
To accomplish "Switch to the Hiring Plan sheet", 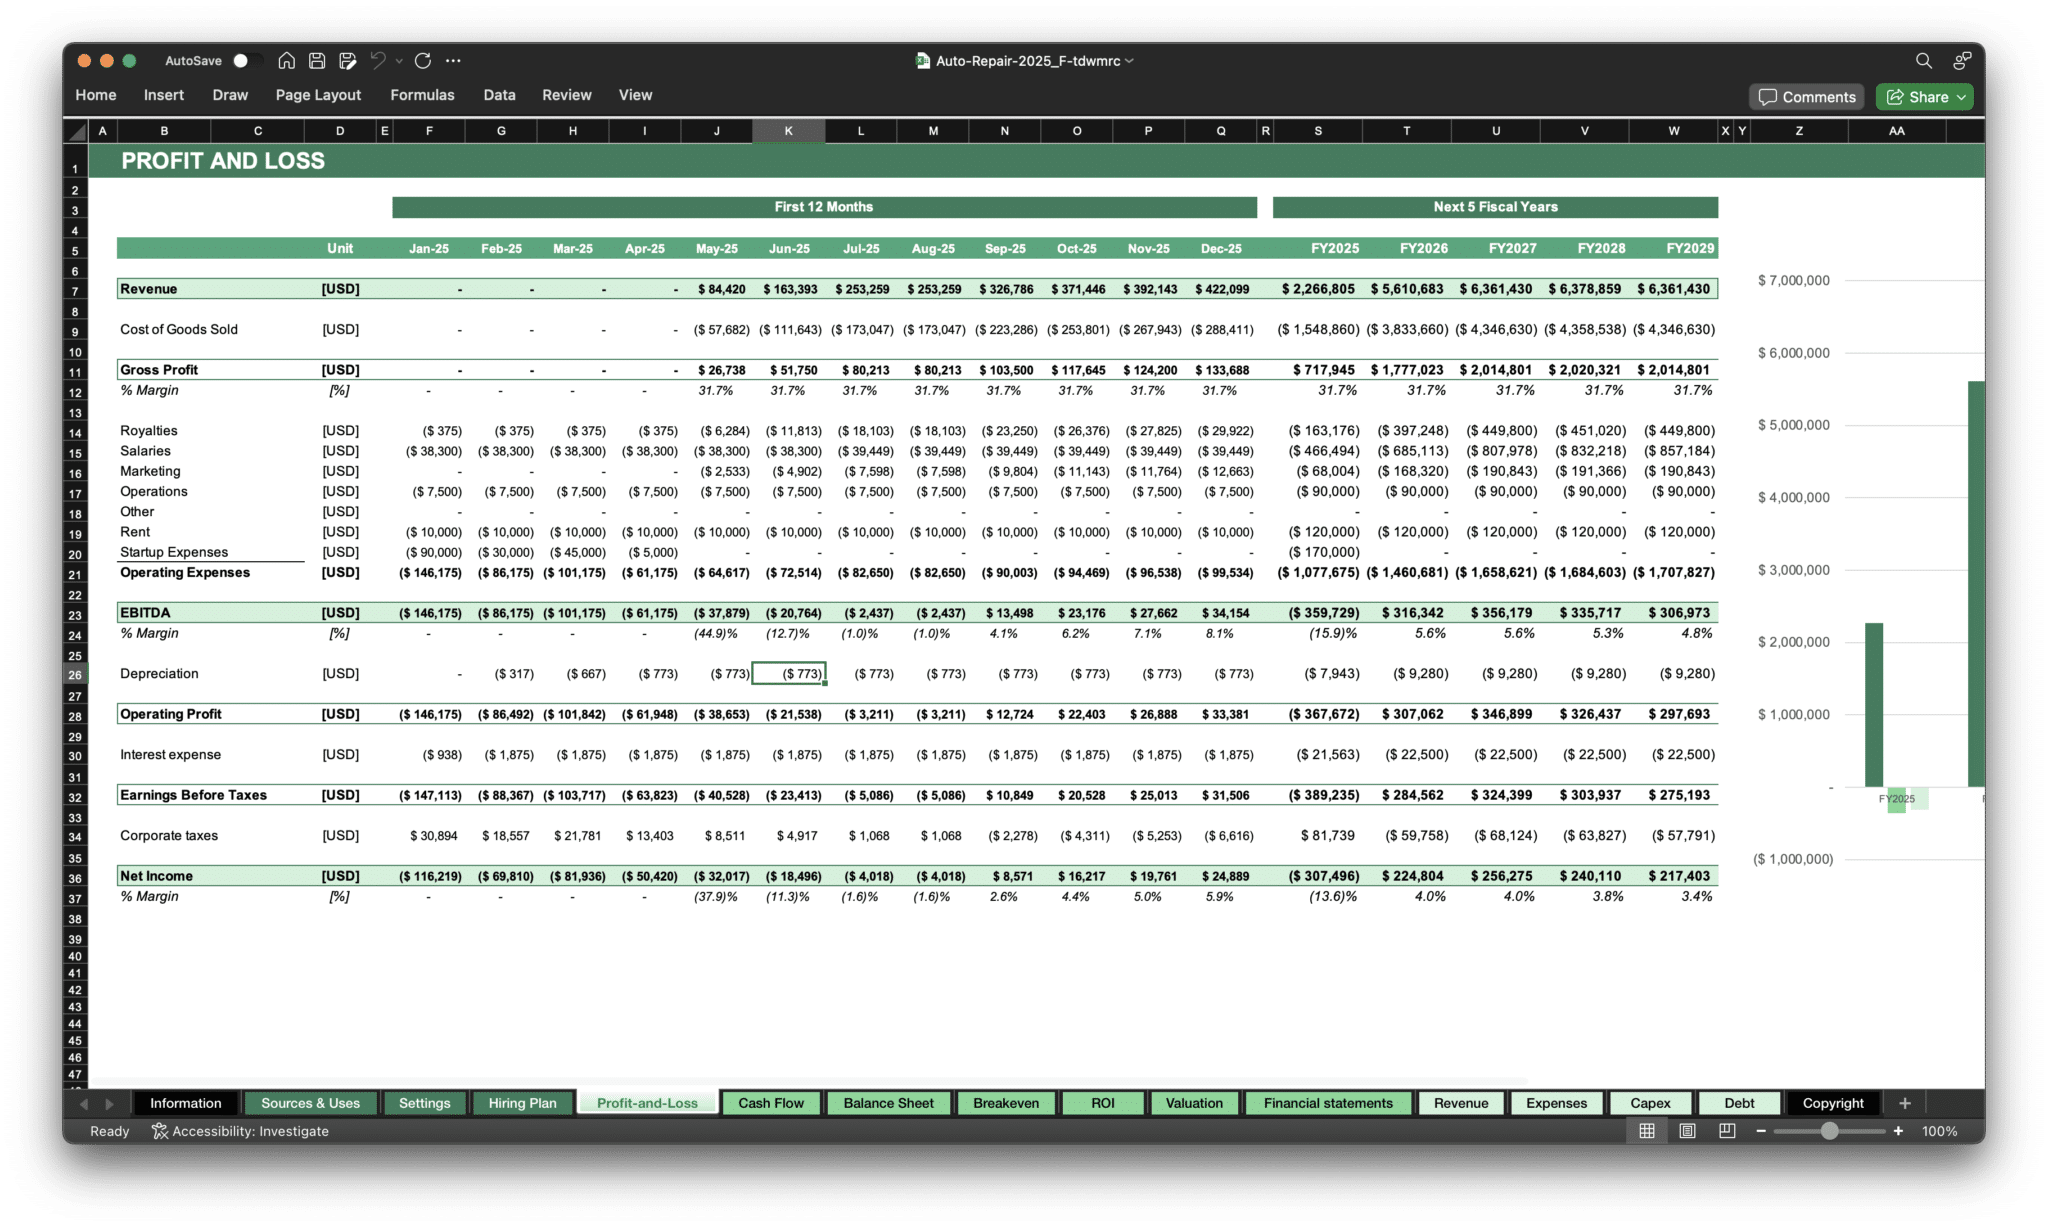I will coord(522,1103).
